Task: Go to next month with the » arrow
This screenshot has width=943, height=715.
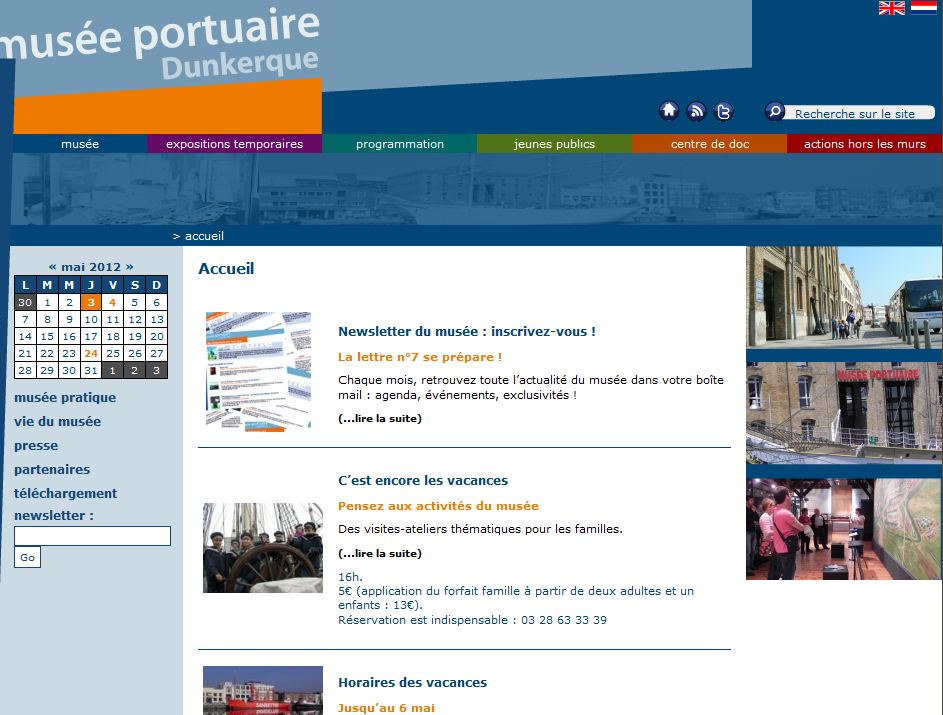Action: [x=130, y=266]
